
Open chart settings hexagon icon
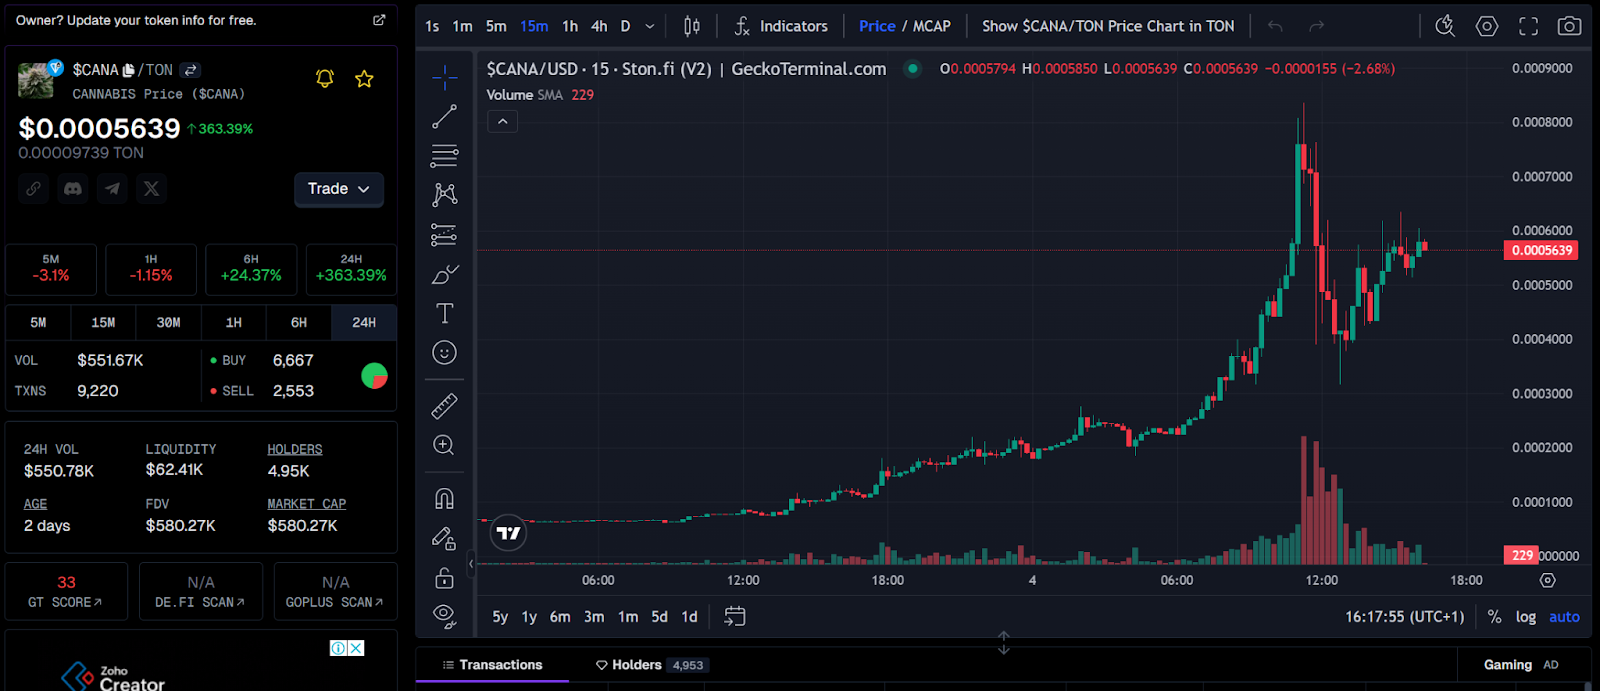click(1487, 26)
